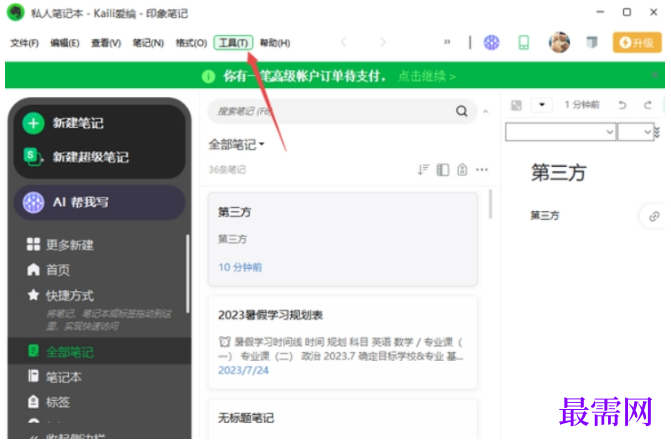Click the green mobile phone icon
671x443 pixels.
523,42
